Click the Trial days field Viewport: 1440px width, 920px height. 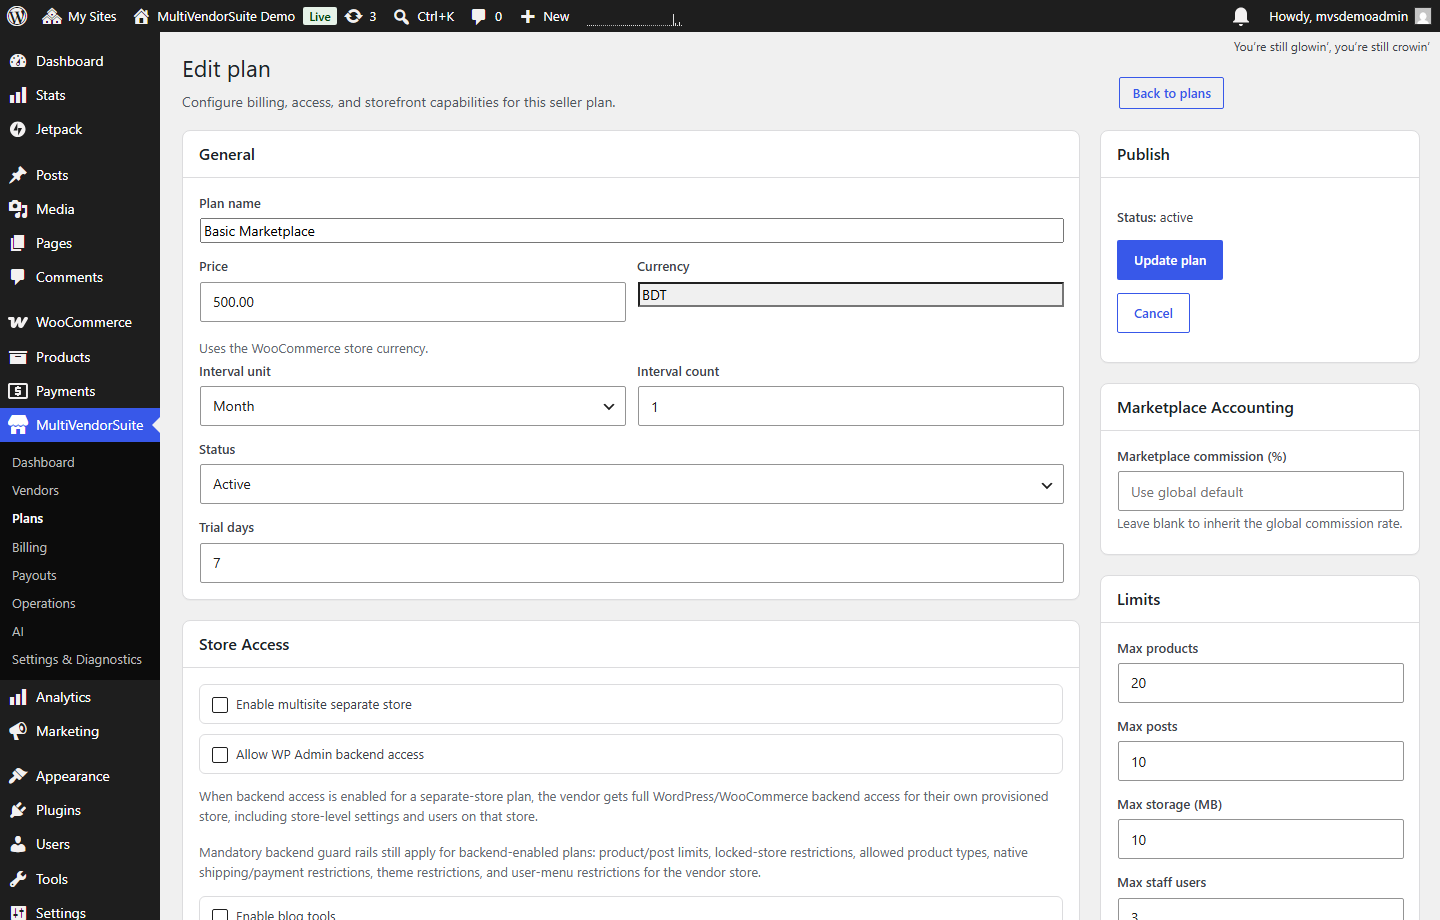pos(631,563)
